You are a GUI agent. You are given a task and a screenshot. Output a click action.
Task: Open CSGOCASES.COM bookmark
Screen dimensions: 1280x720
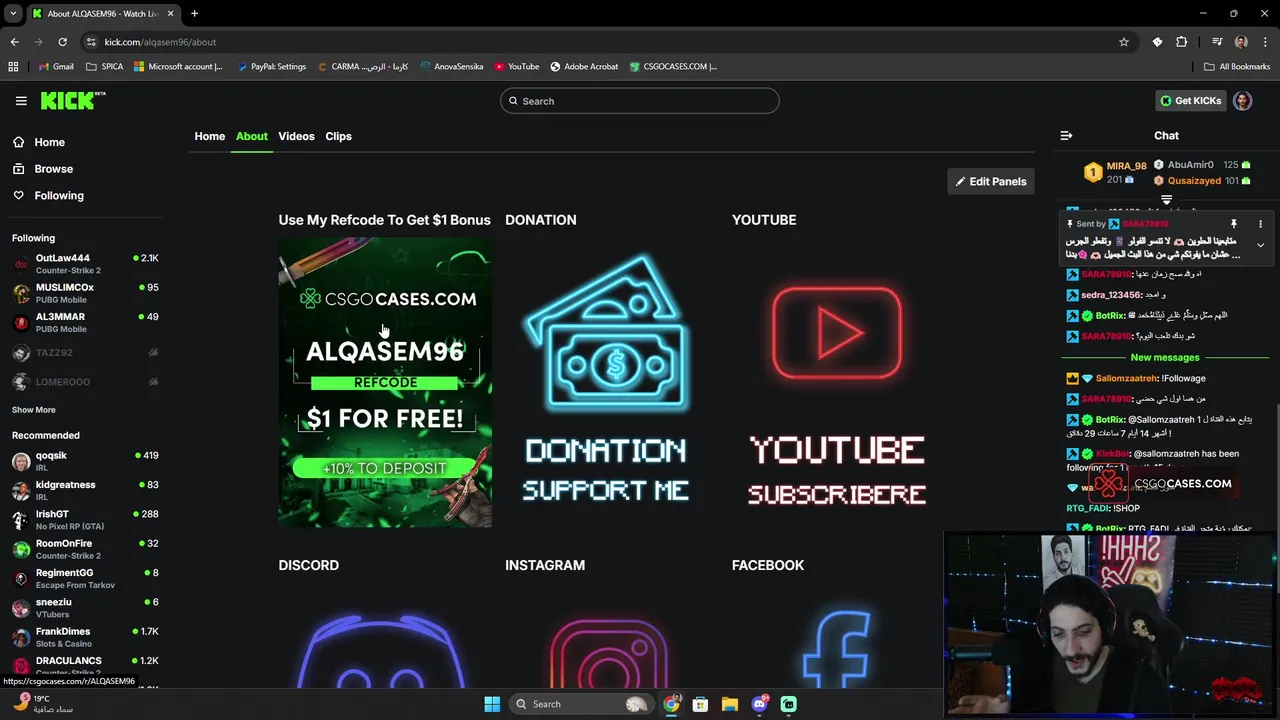pos(672,67)
